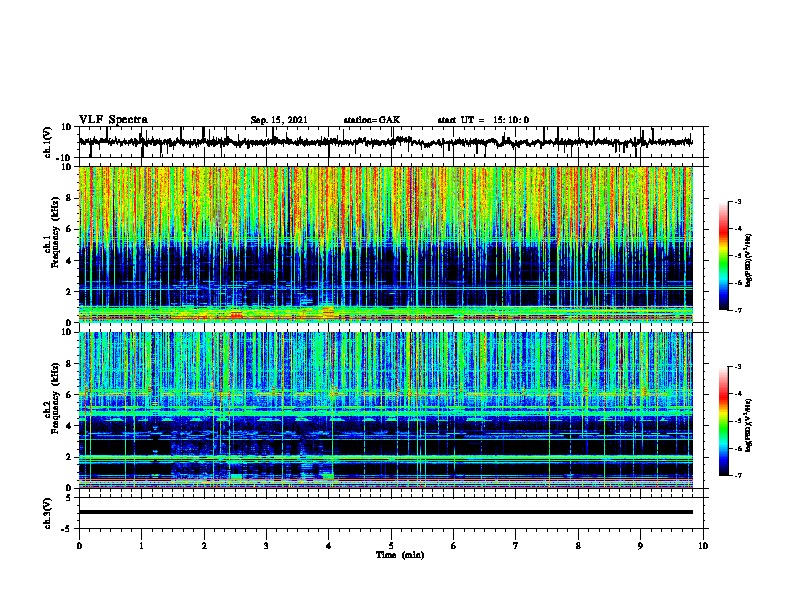
Task: Click the "VLF Spectra" plot title
Action: point(113,120)
